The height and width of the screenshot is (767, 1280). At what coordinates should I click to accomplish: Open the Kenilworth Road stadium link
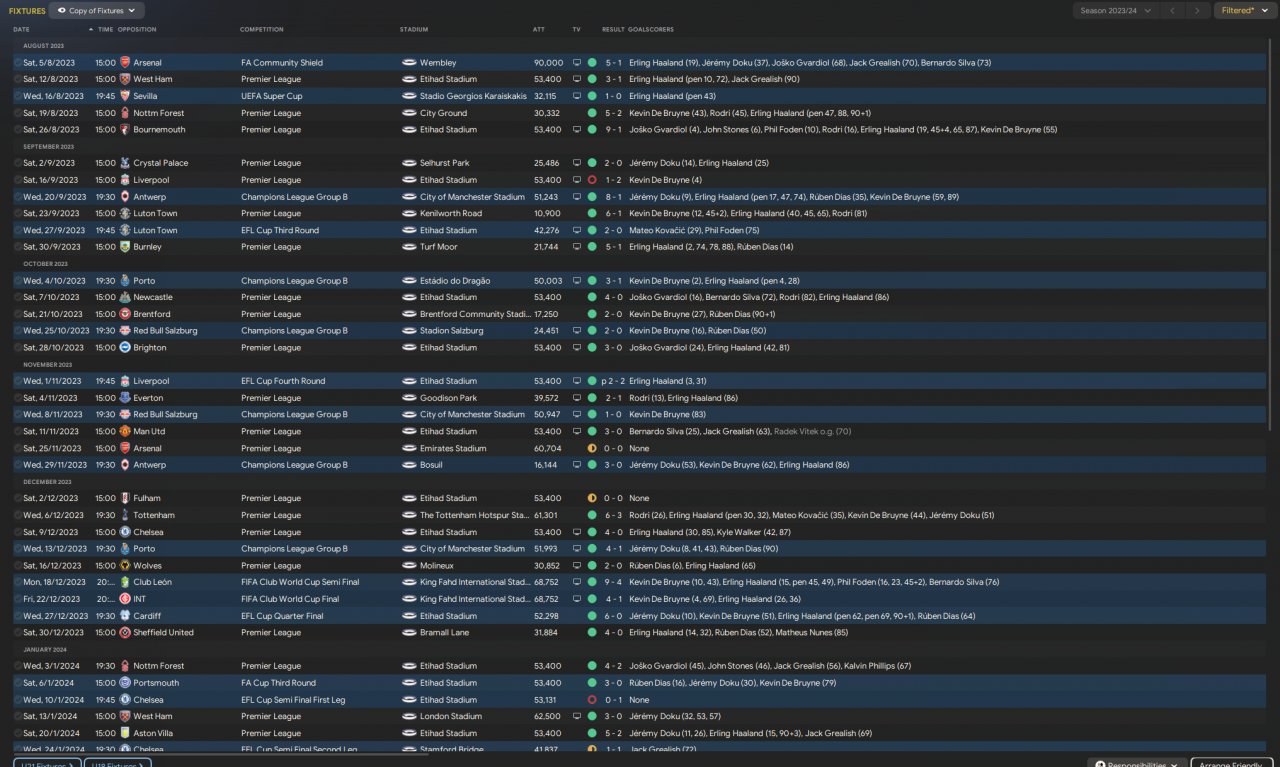point(451,213)
